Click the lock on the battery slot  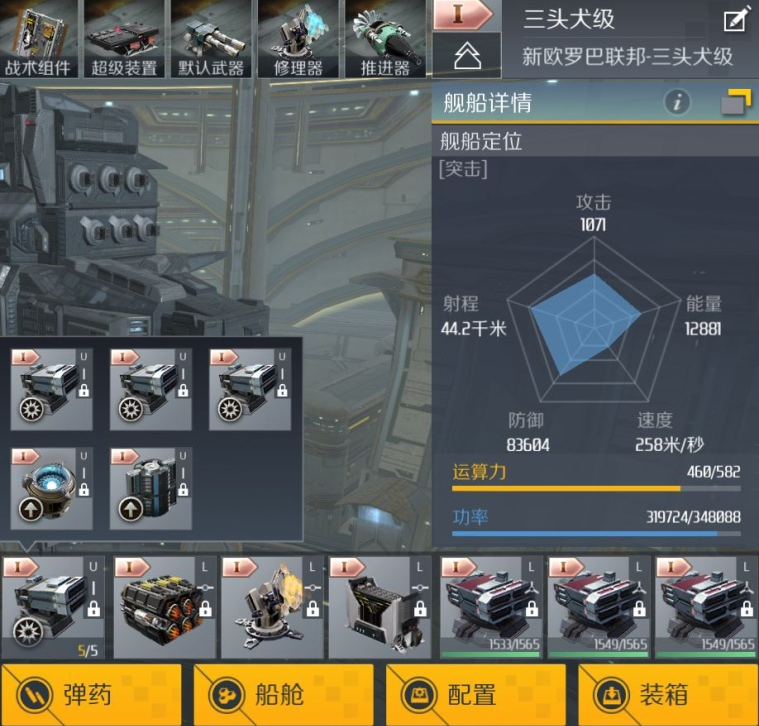(205, 608)
